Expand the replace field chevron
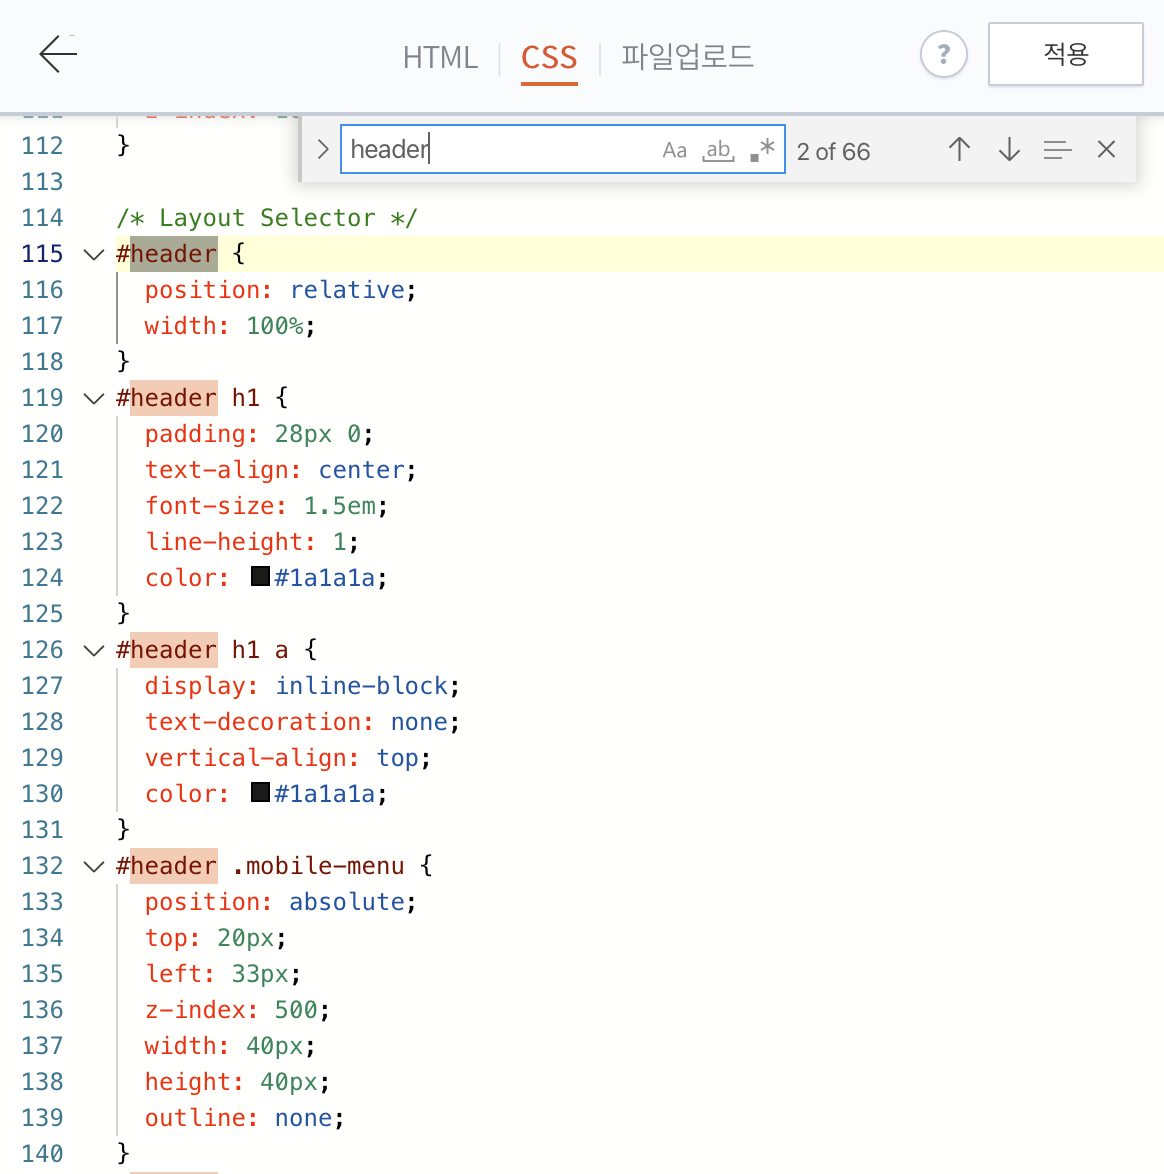Screen dimensions: 1164x1174 323,150
